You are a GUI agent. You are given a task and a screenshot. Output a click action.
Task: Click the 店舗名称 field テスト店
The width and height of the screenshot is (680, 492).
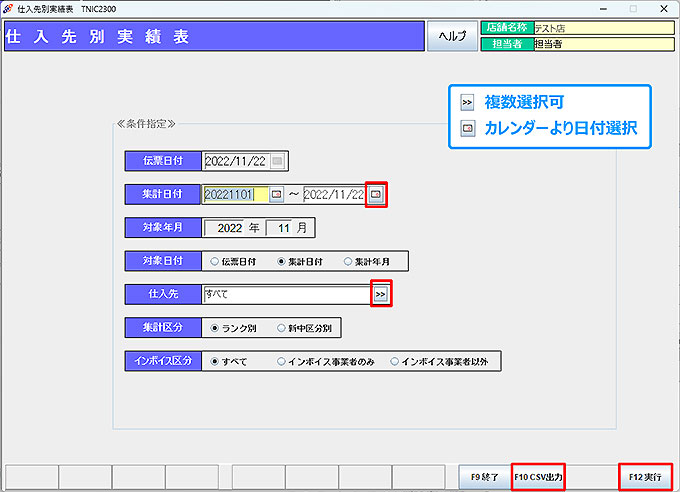tap(604, 28)
